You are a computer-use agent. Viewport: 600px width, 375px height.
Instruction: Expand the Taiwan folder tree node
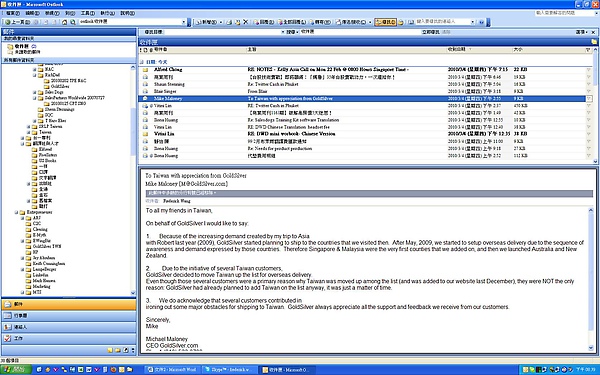pos(29,132)
